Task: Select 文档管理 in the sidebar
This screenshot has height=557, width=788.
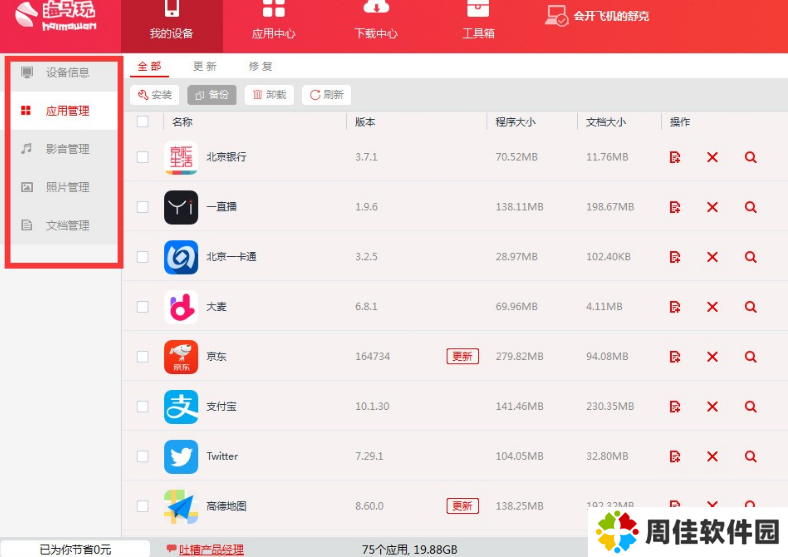Action: point(64,225)
